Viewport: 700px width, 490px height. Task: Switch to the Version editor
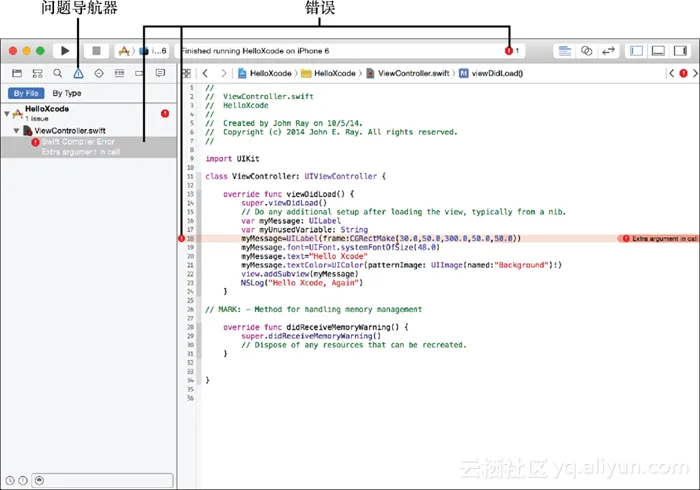coord(609,50)
